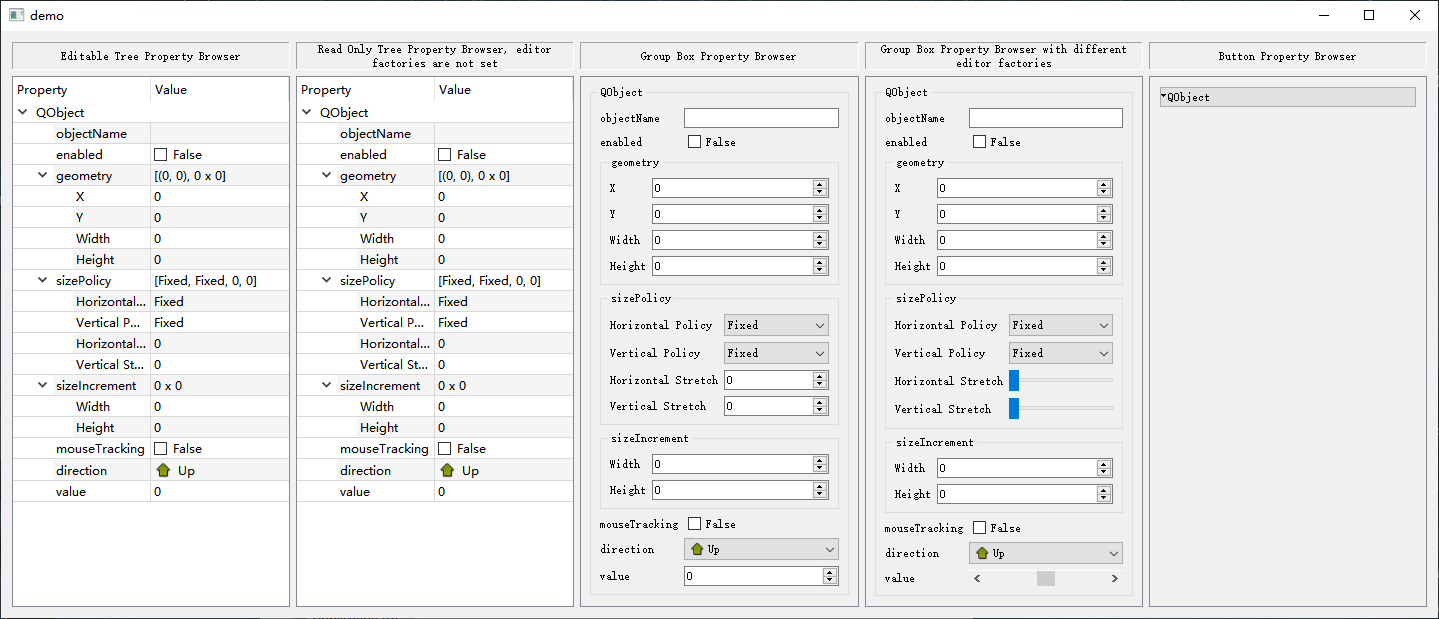Toggle the enabled checkbox in the editable tree browser
1439x619 pixels.
pyautogui.click(x=162, y=154)
